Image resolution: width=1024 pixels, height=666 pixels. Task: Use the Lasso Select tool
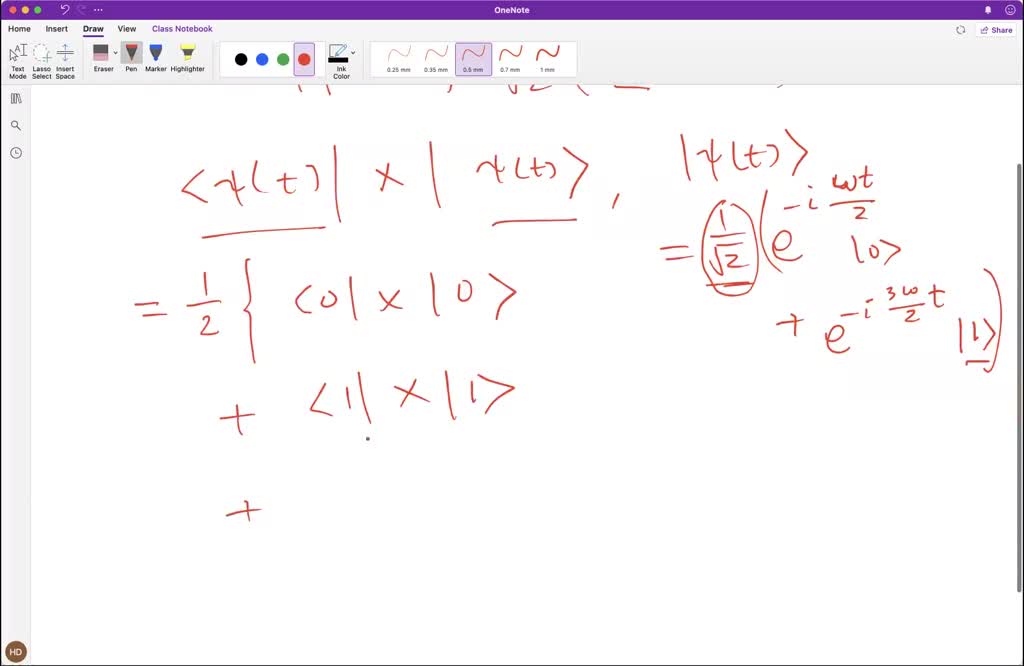click(x=40, y=60)
